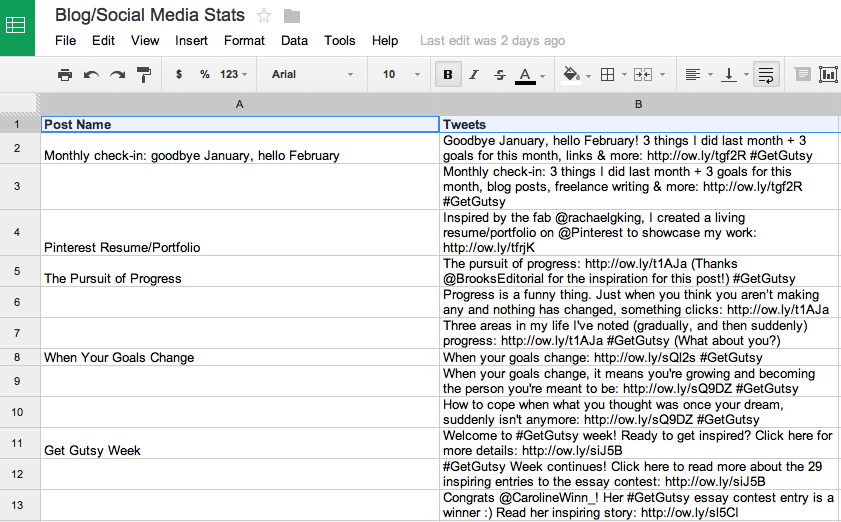841x522 pixels.
Task: Click the 'When Your Goals Change' cell
Action: click(240, 357)
